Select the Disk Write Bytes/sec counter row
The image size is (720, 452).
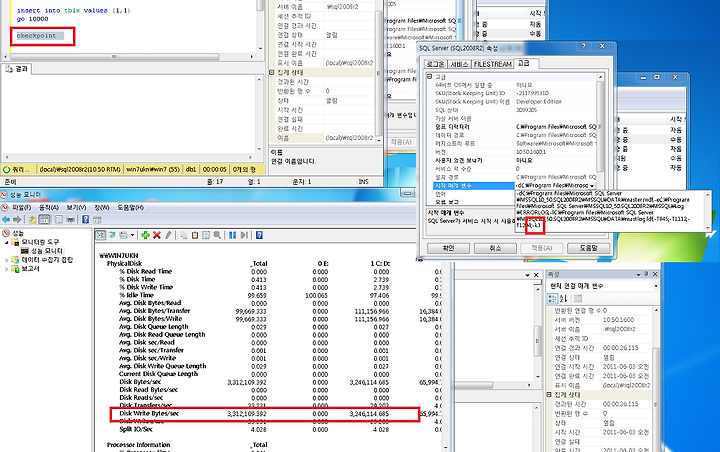264,413
